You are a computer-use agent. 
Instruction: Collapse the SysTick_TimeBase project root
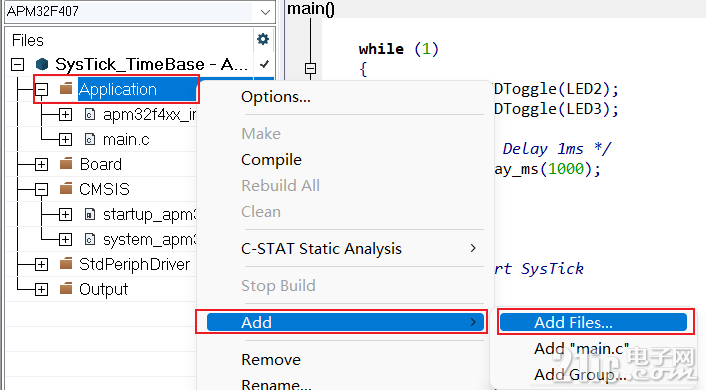(x=18, y=64)
